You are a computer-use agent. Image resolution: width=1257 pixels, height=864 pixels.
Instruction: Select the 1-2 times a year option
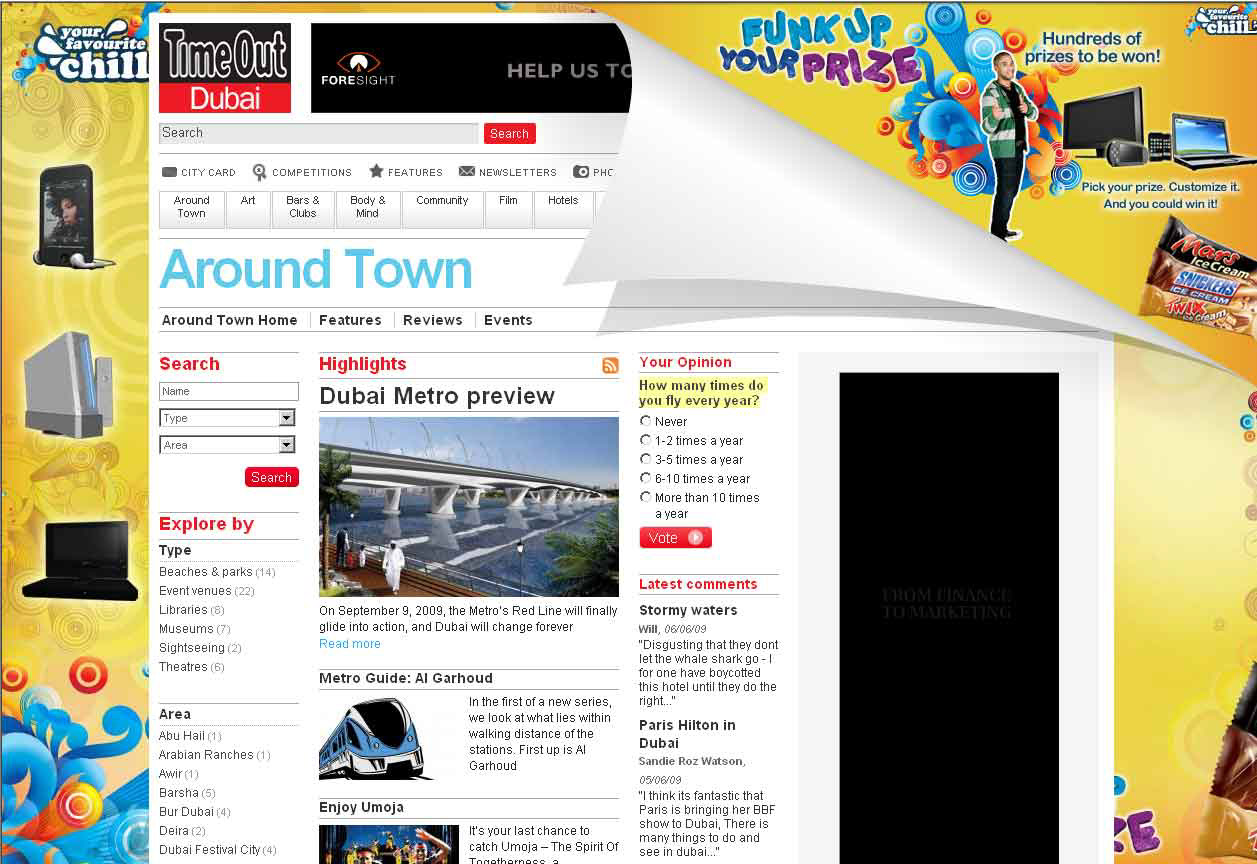tap(646, 440)
